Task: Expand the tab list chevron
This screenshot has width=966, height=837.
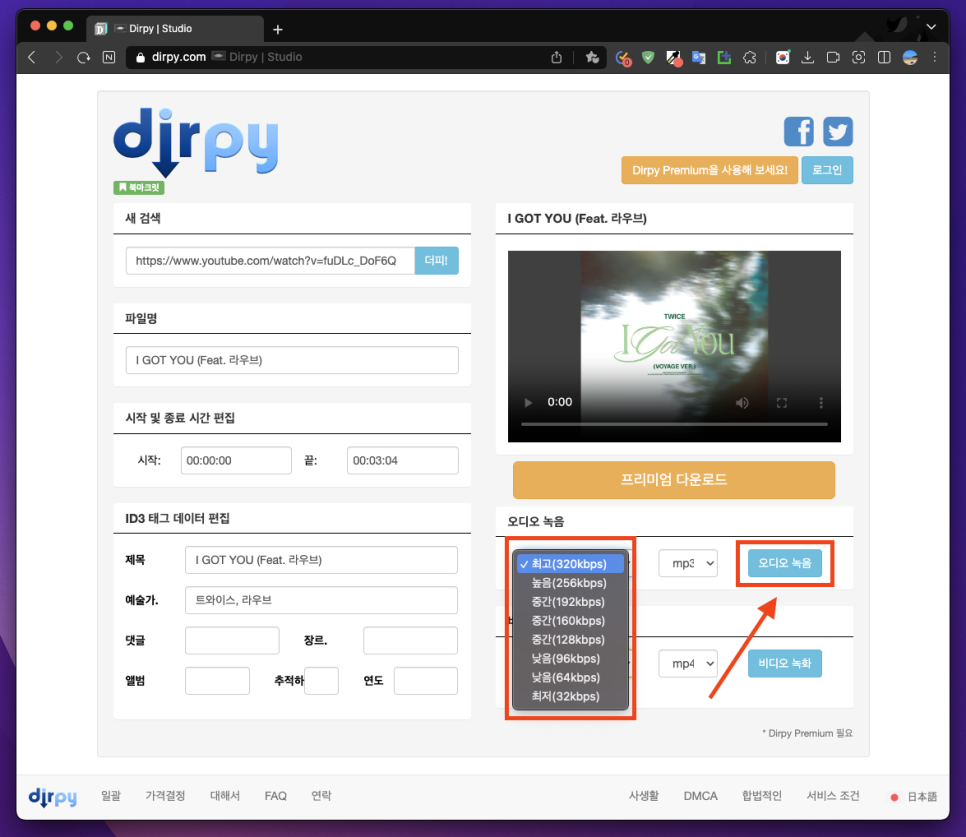Action: coord(931,27)
